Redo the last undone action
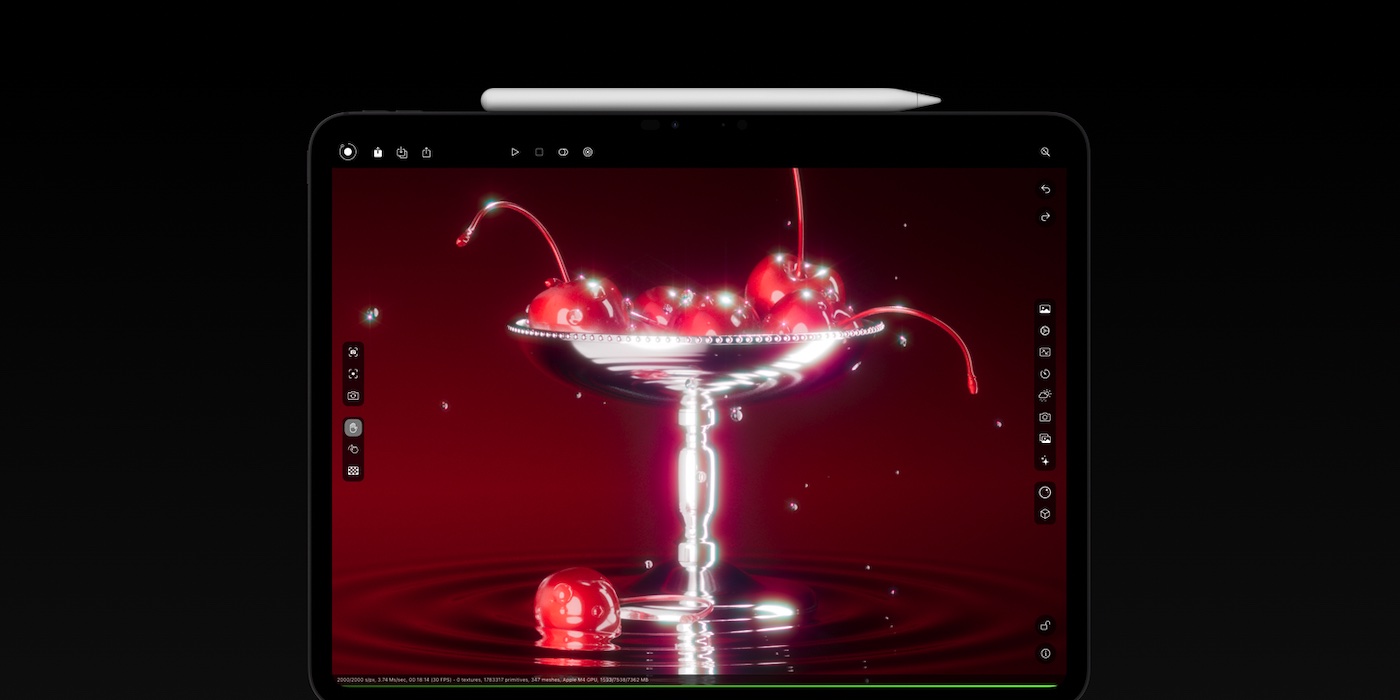Image resolution: width=1400 pixels, height=700 pixels. [x=1045, y=217]
